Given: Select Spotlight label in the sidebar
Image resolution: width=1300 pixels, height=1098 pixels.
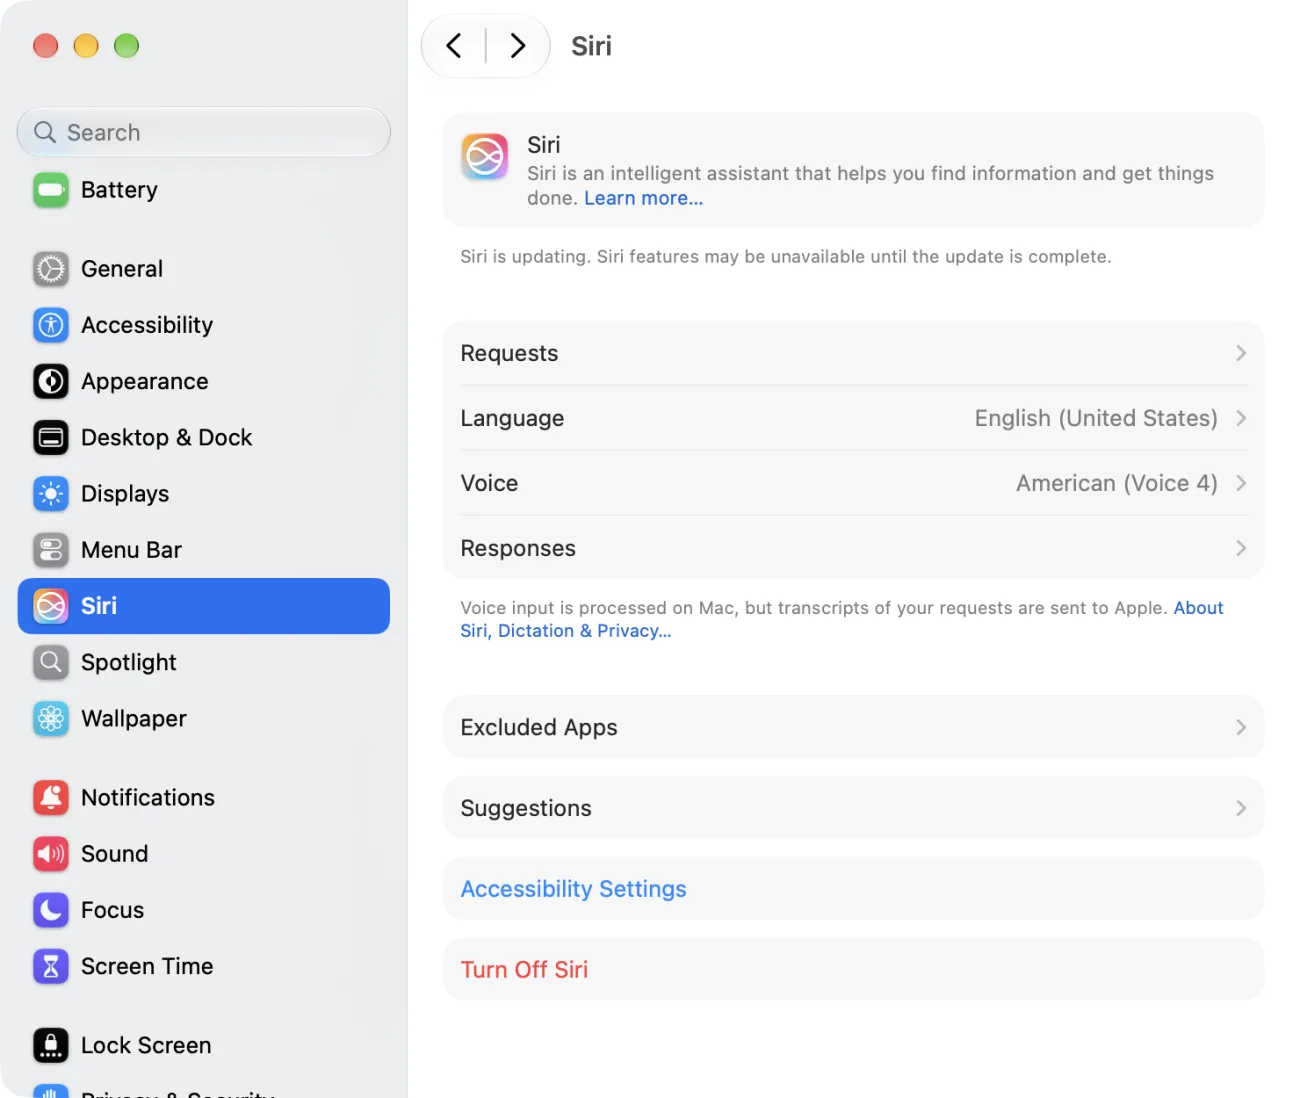Looking at the screenshot, I should [129, 662].
